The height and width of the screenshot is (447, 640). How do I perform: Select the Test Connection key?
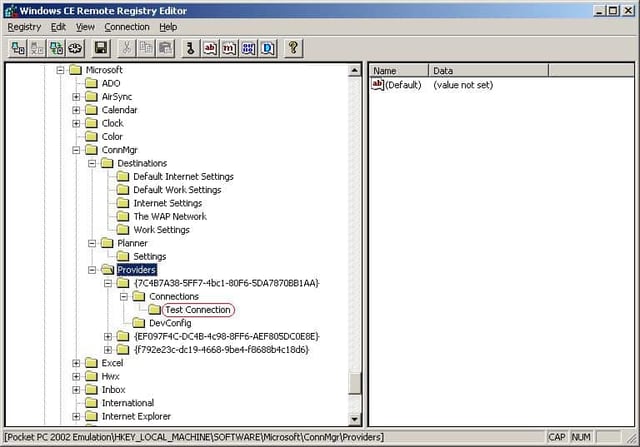pyautogui.click(x=198, y=310)
